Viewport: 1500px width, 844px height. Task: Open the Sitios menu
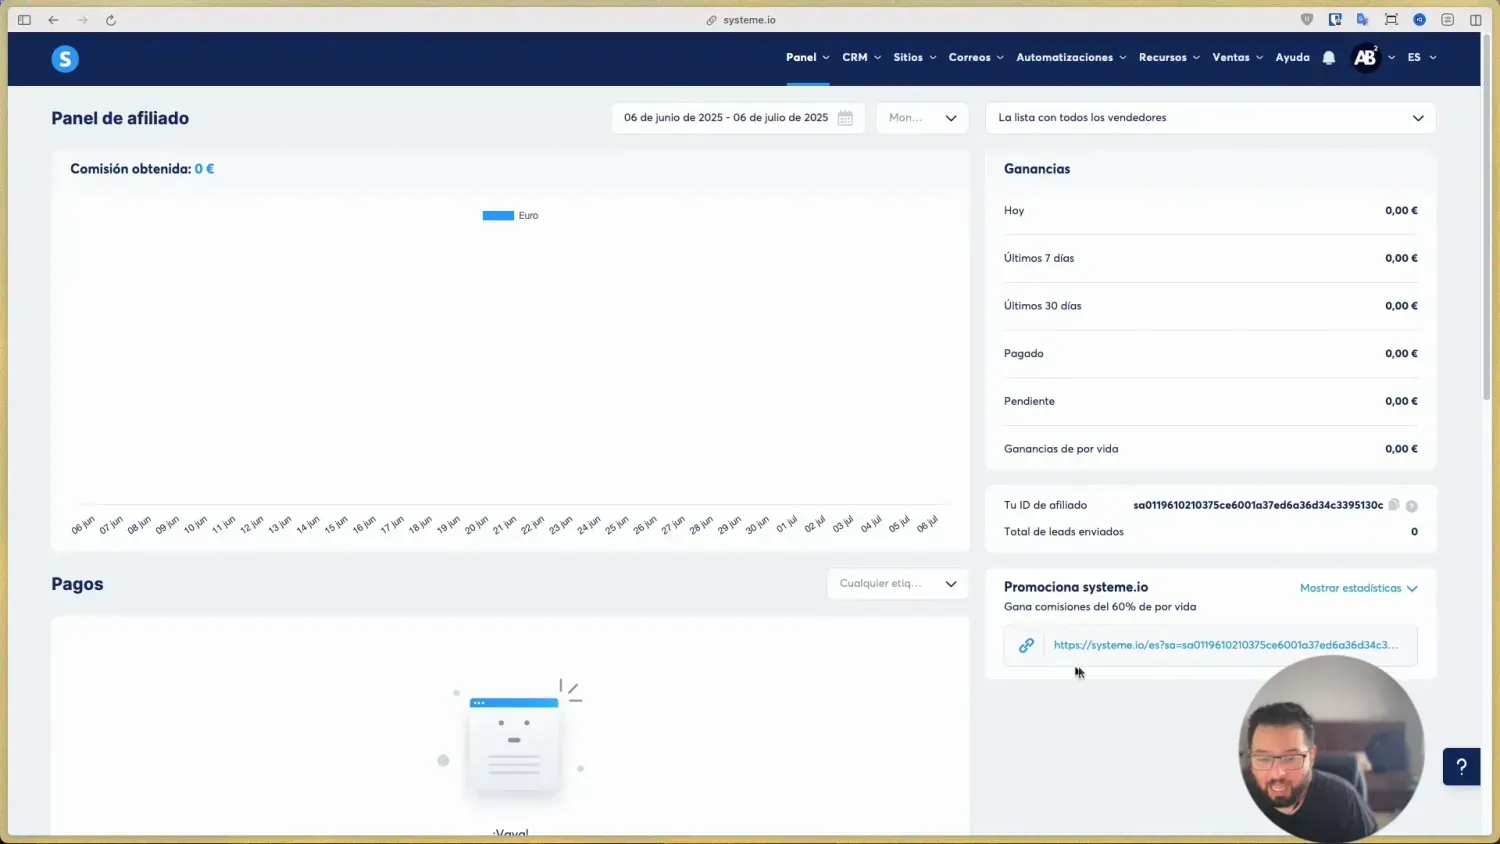click(x=915, y=58)
